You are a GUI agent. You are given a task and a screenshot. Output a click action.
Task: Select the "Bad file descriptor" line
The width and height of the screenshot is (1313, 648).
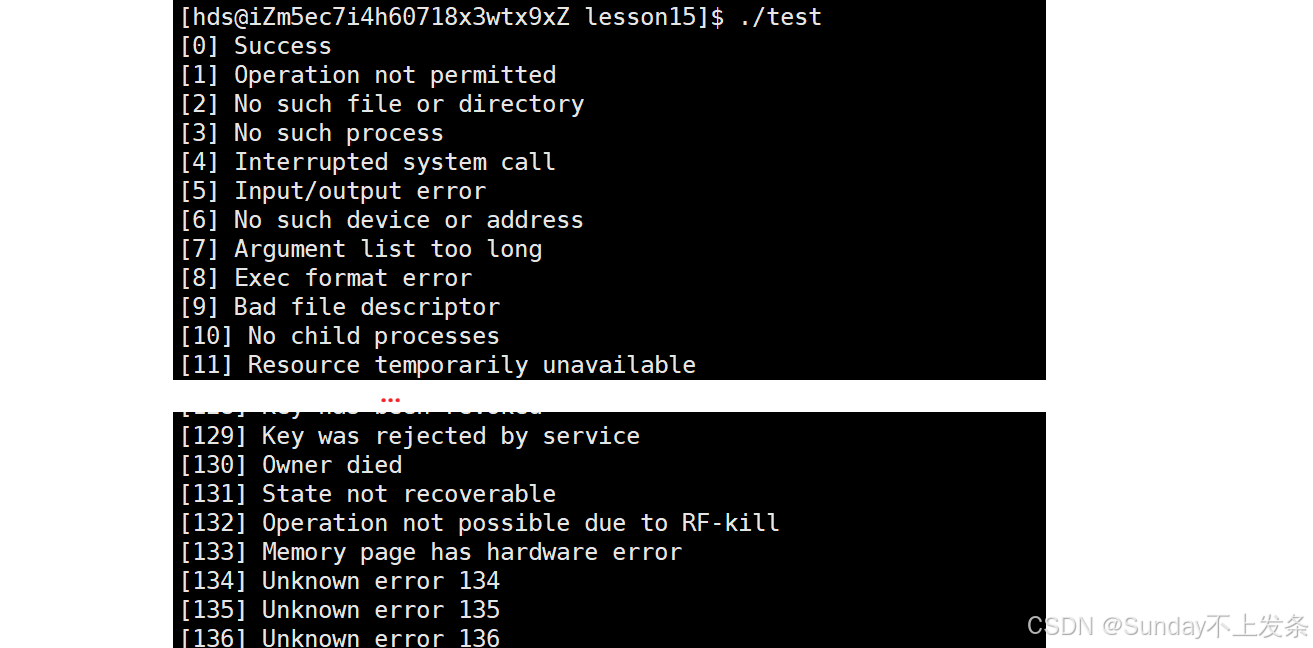340,307
